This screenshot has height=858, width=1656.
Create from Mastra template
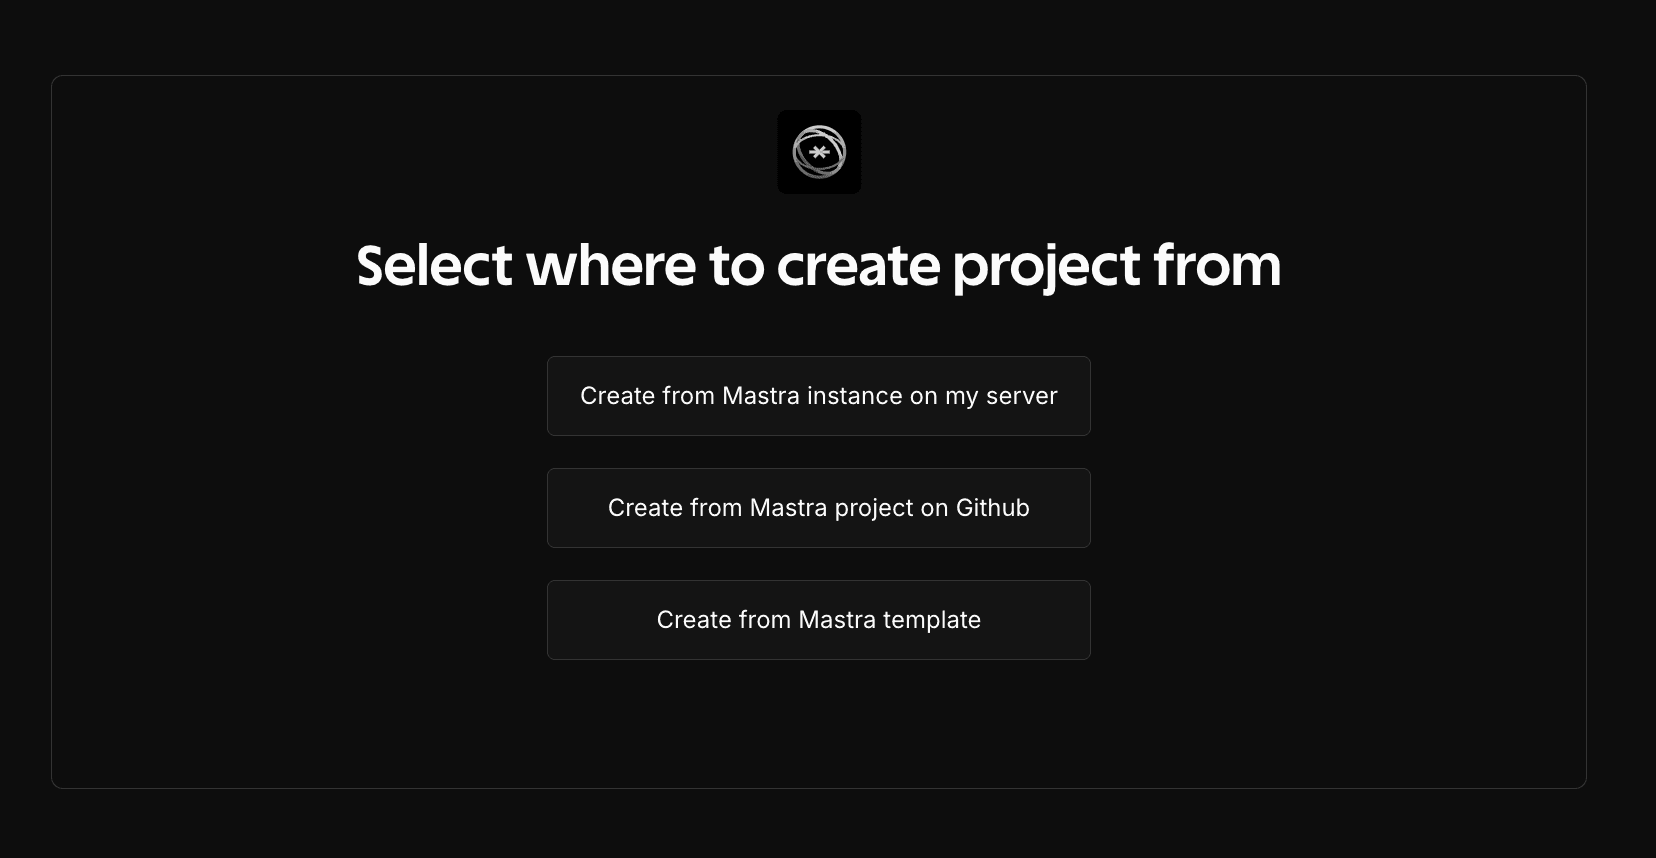(x=818, y=620)
